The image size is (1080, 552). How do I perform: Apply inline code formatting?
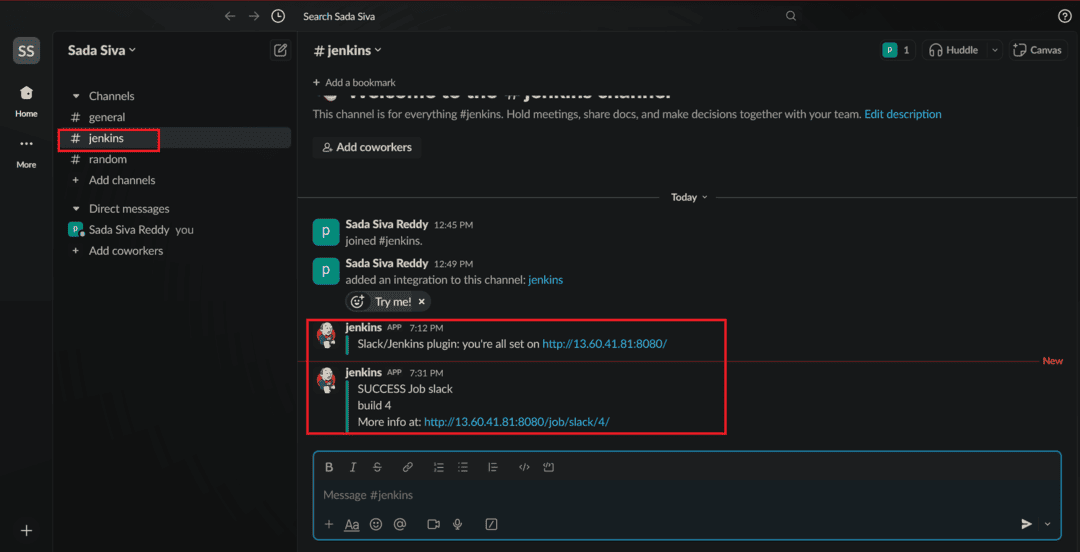pos(524,467)
